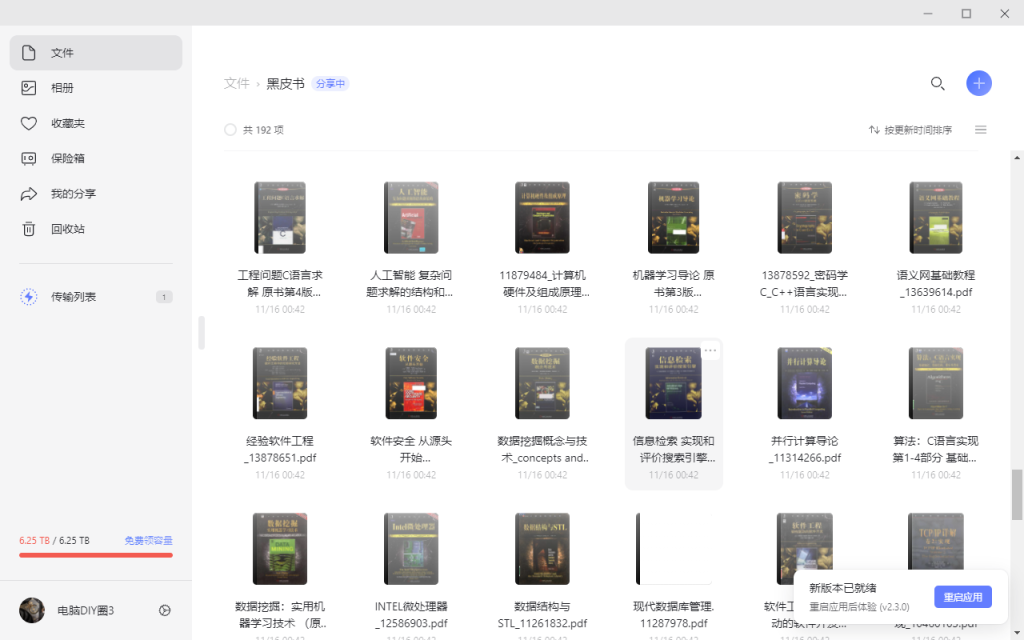This screenshot has width=1024, height=640.
Task: Open thumbnail of 人工智能 复杂问题求解 book
Action: click(411, 217)
